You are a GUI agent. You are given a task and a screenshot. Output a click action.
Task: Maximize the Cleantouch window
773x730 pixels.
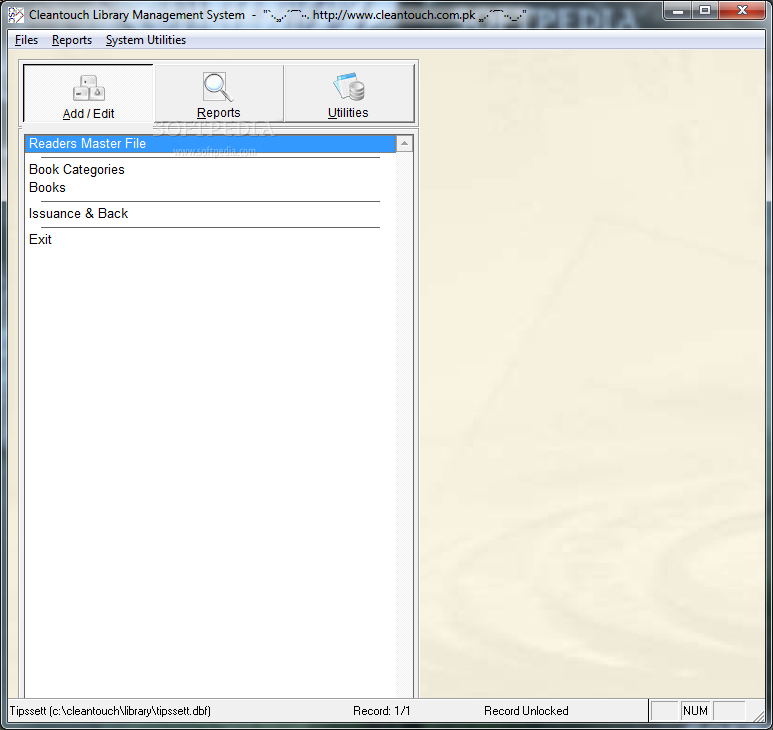coord(705,10)
